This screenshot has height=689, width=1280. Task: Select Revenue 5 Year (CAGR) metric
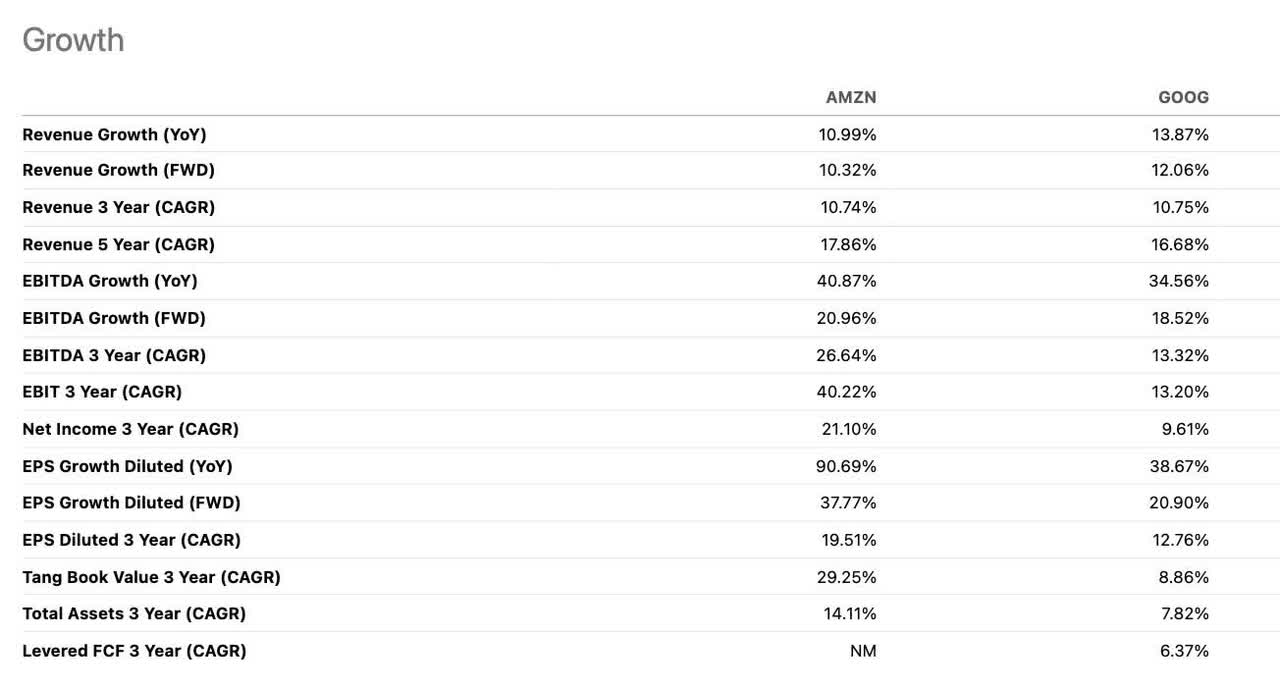118,244
